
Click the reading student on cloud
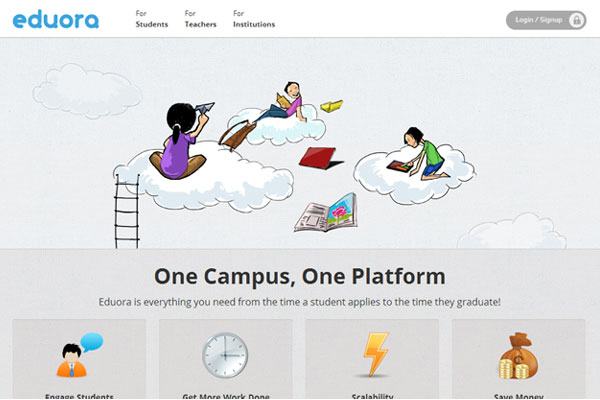pyautogui.click(x=281, y=101)
